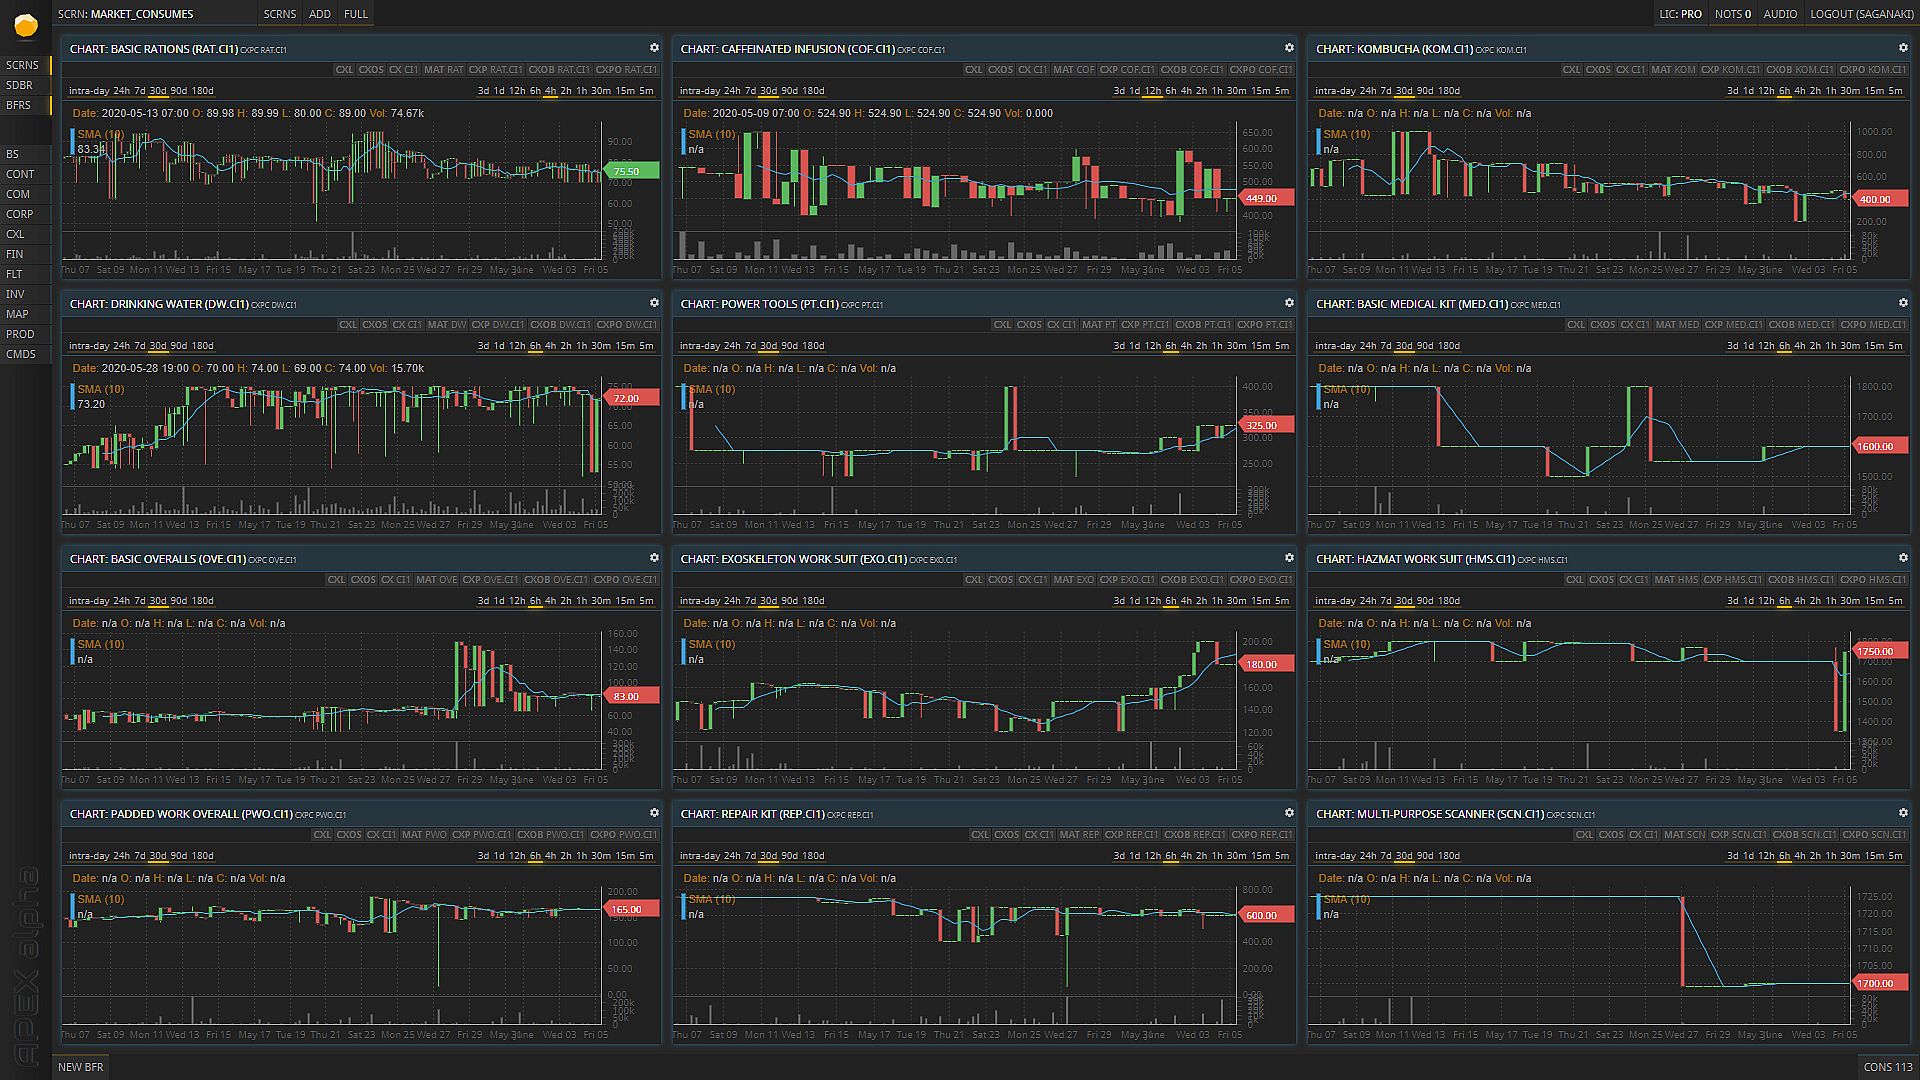Open Kombucha chart settings gear
Viewport: 1920px width, 1080px height.
pyautogui.click(x=1903, y=48)
